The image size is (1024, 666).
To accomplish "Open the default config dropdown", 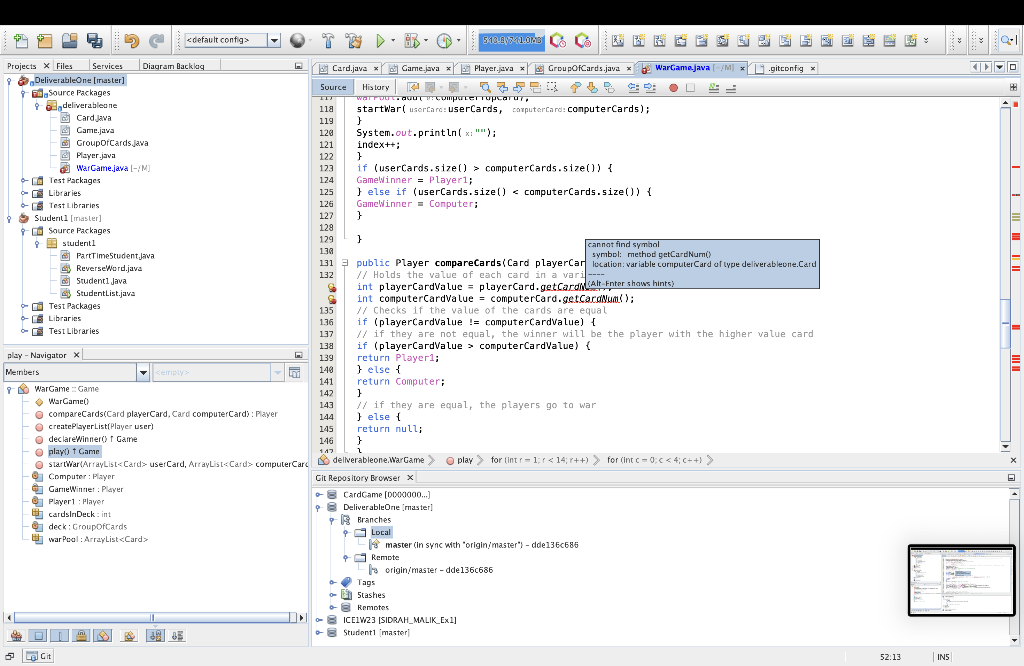I will [274, 41].
